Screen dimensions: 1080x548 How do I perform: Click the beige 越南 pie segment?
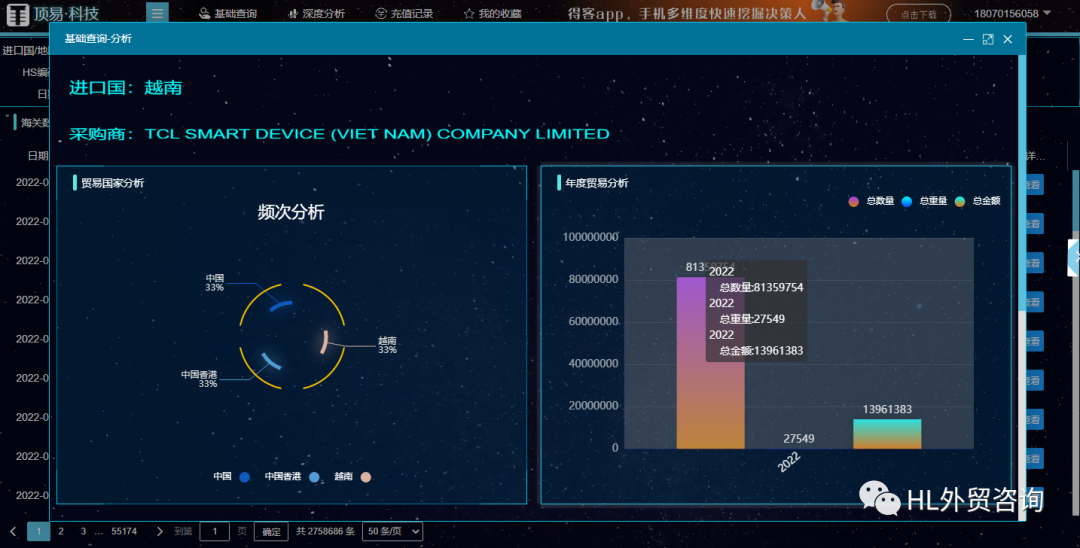coord(324,341)
